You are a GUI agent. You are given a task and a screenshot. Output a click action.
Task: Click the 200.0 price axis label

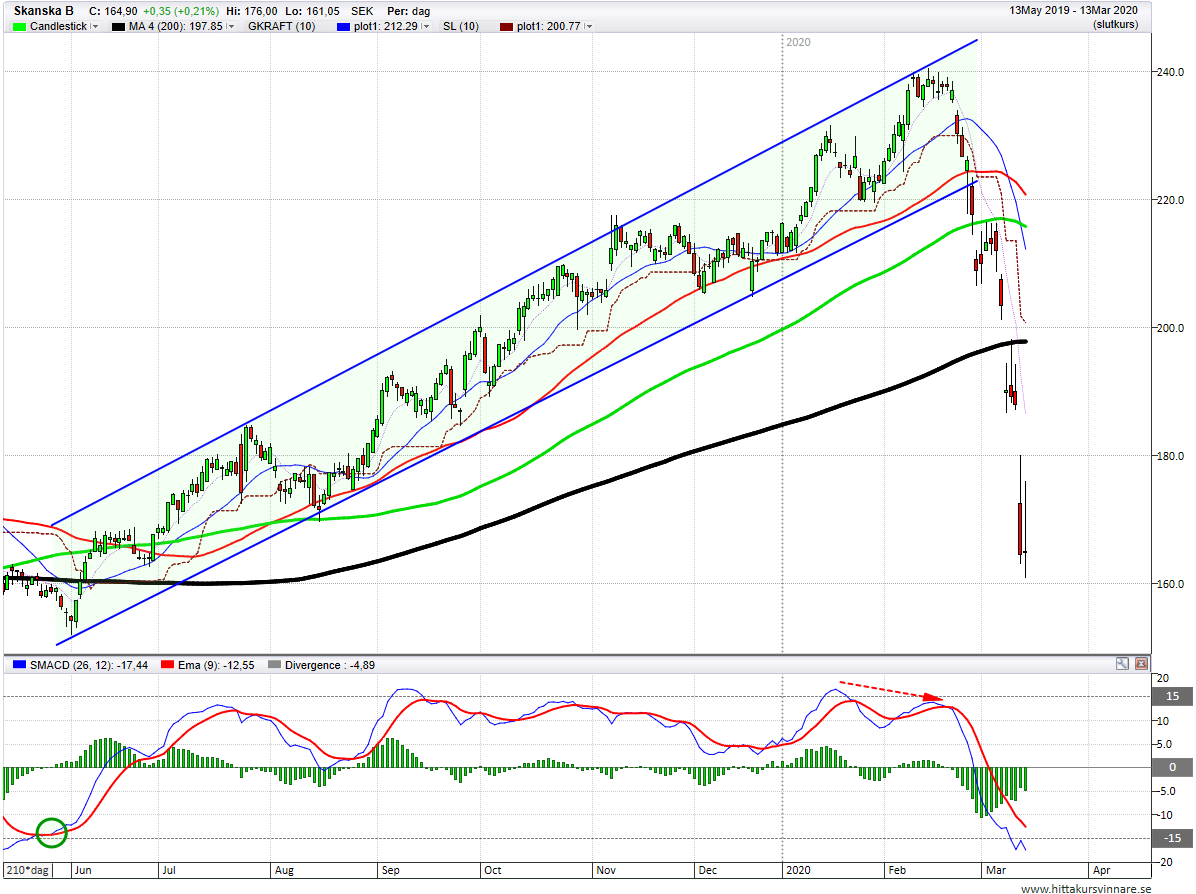point(1170,328)
